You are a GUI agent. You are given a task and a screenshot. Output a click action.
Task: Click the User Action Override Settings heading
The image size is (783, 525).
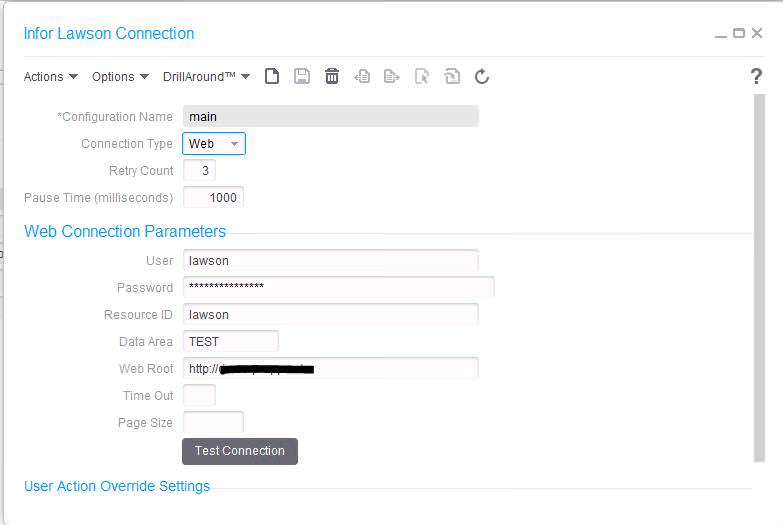click(117, 486)
